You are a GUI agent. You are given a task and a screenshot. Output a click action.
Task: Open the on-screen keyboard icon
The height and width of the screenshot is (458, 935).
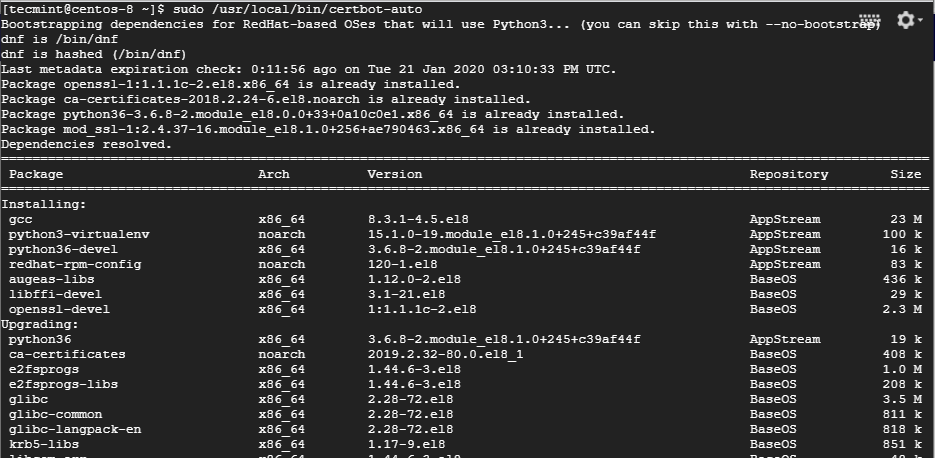pyautogui.click(x=869, y=21)
